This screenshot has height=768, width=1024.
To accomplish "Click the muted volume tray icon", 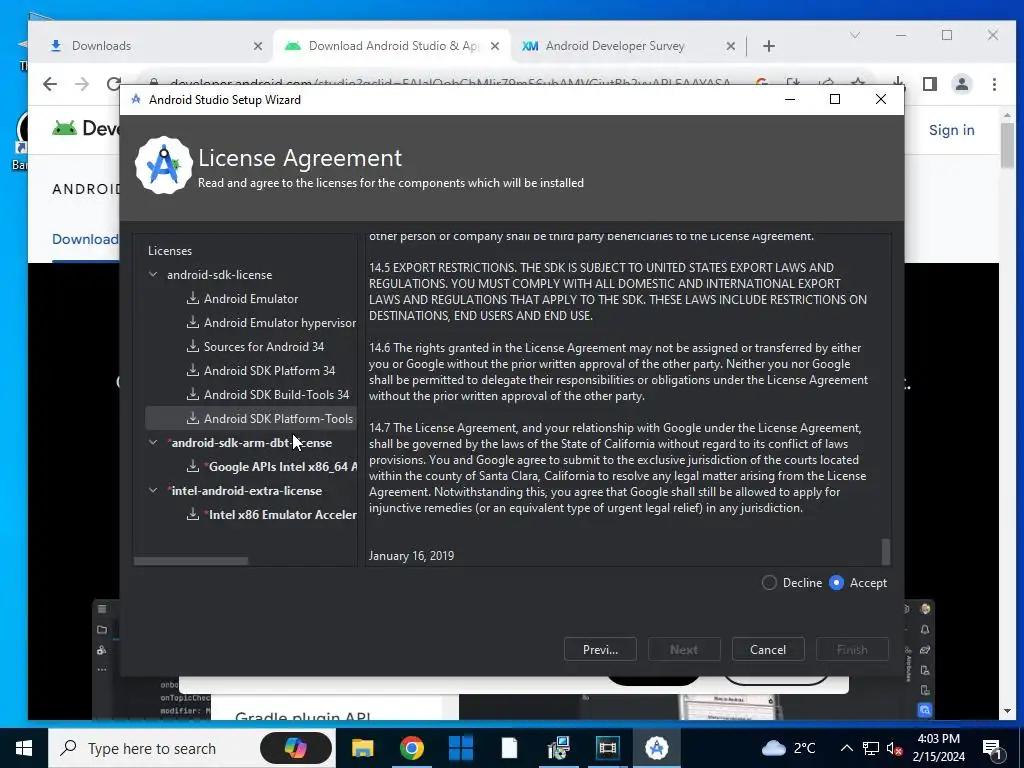I will pos(894,748).
